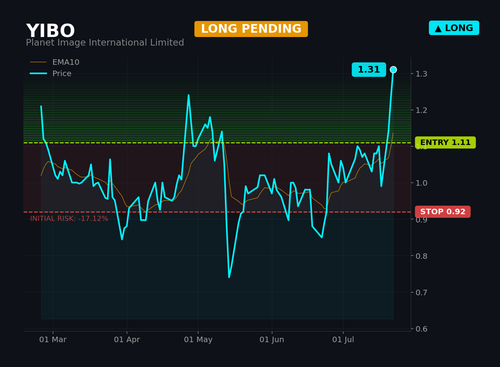The image size is (500, 367).
Task: Click the YIBO ticker symbol
Action: (x=50, y=31)
